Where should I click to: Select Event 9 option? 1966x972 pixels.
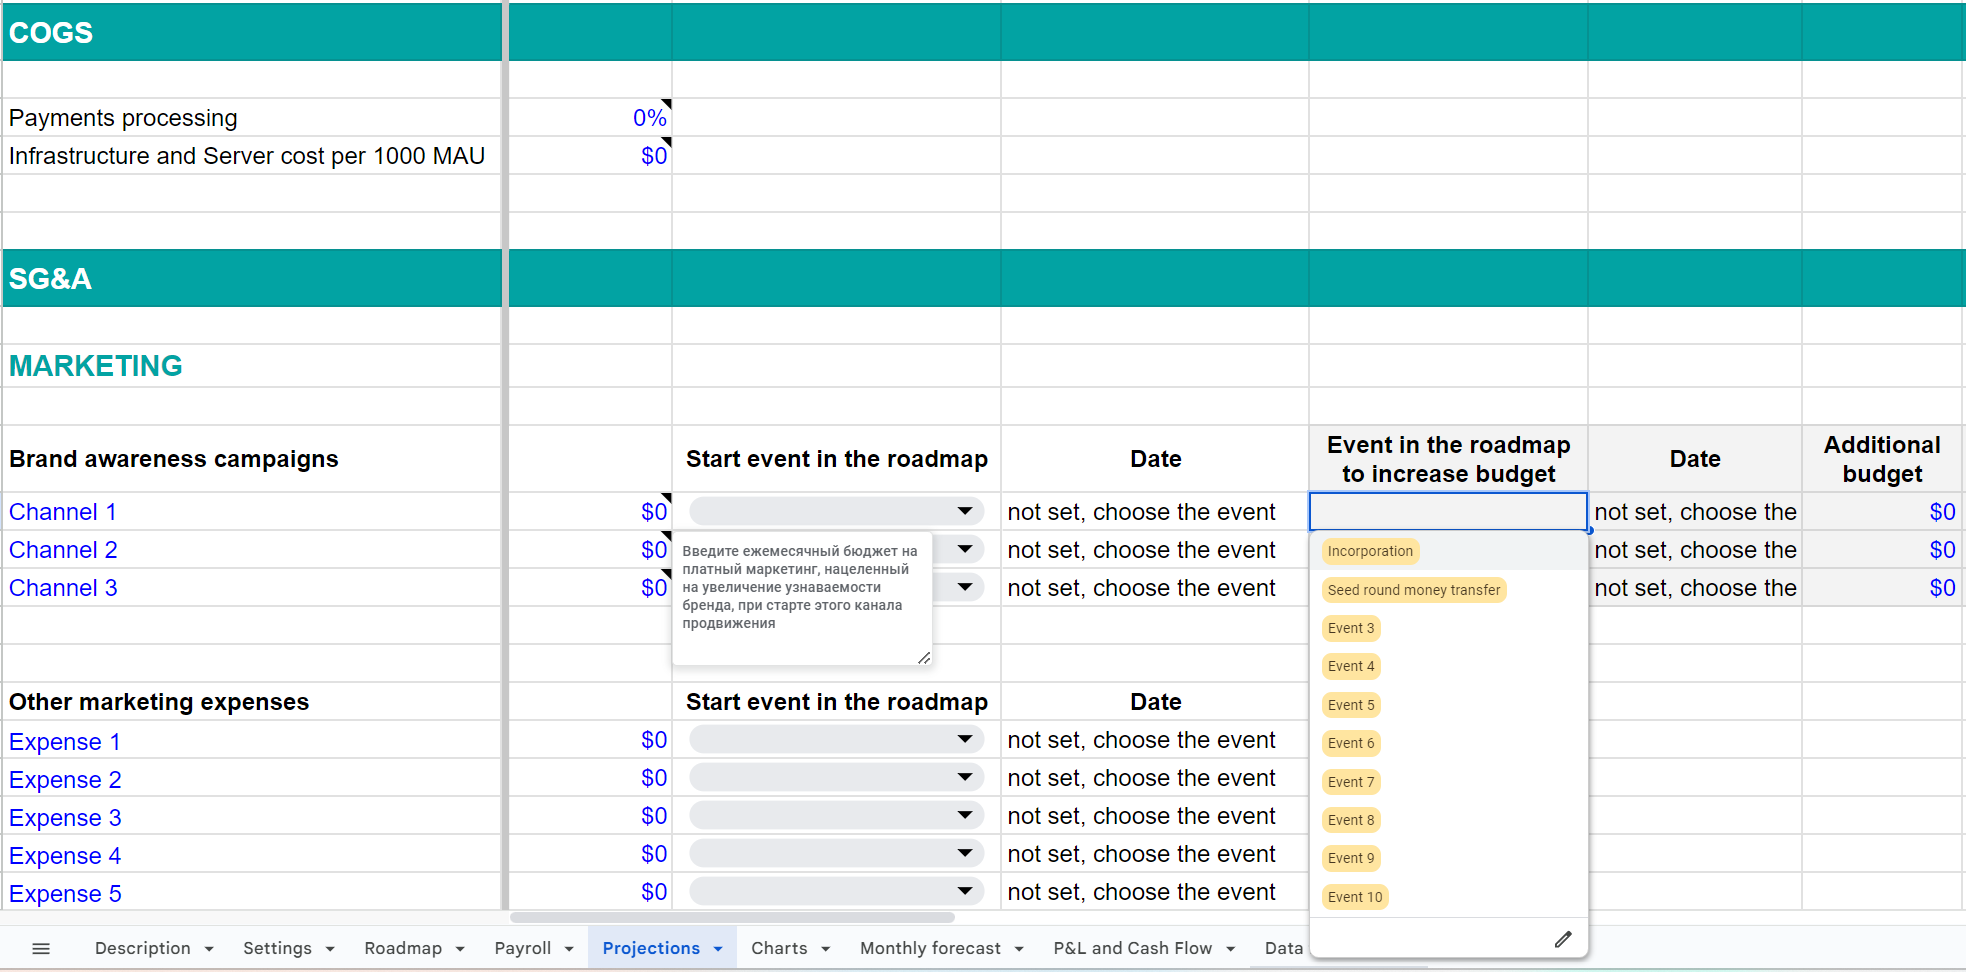[1351, 858]
